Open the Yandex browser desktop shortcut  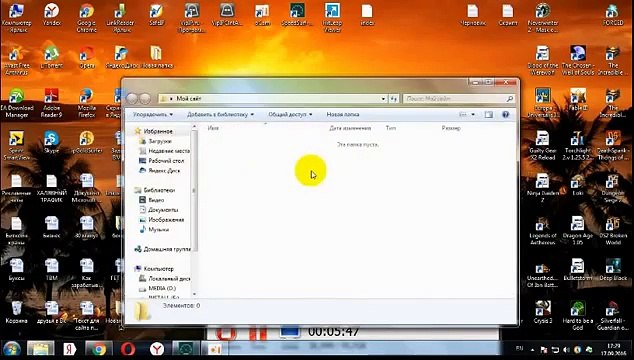click(x=52, y=15)
